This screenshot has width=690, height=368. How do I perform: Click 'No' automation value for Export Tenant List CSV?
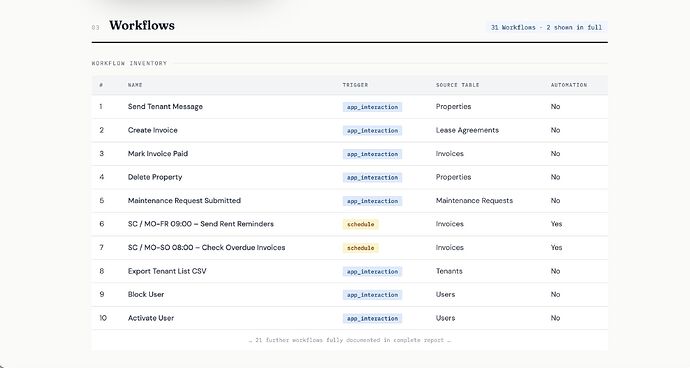pyautogui.click(x=555, y=271)
